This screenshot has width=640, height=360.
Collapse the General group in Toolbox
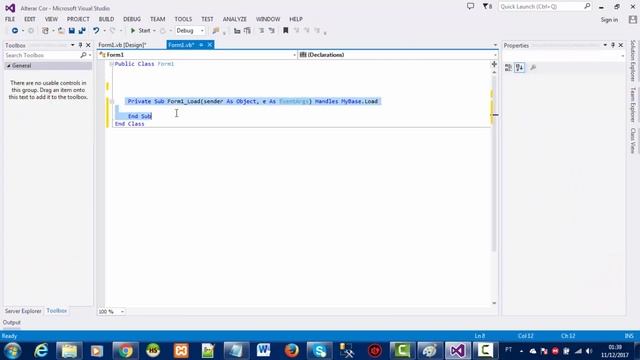coord(8,66)
